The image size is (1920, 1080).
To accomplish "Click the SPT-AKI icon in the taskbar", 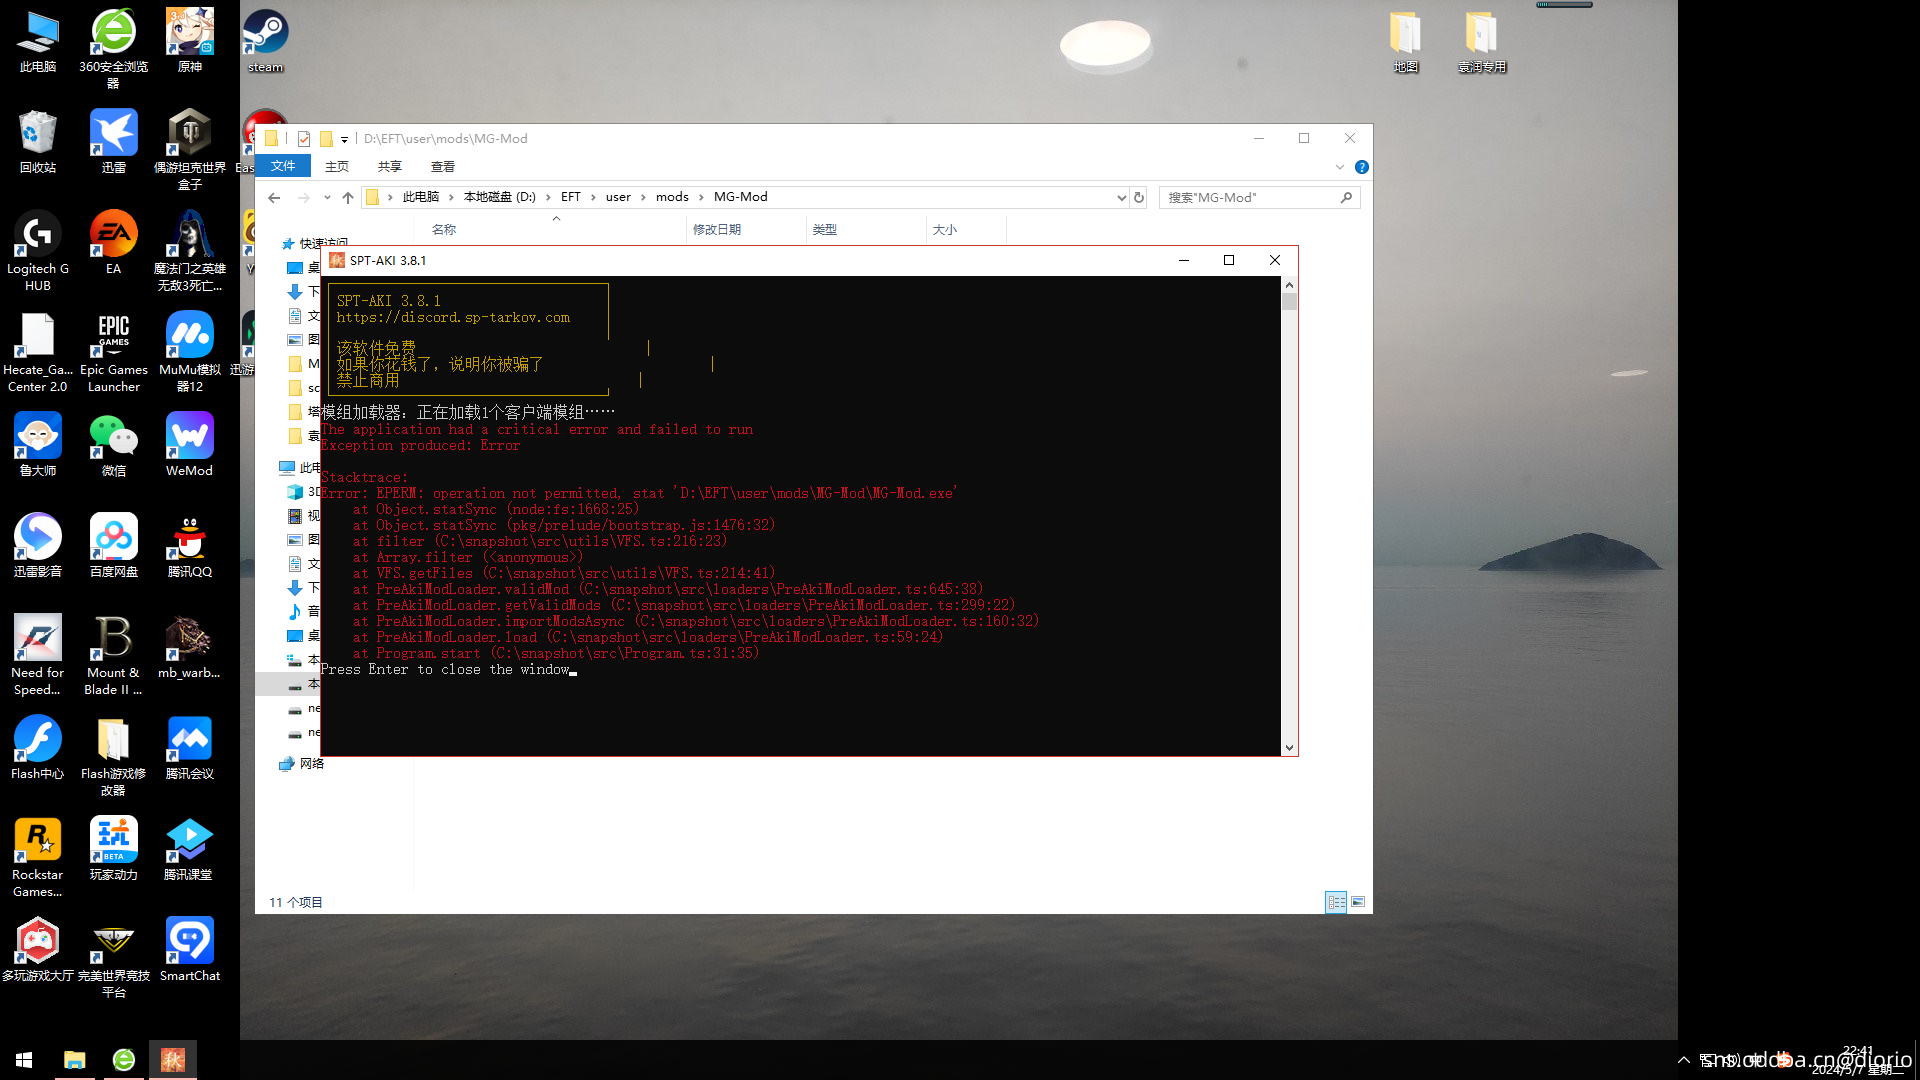I will coord(172,1060).
